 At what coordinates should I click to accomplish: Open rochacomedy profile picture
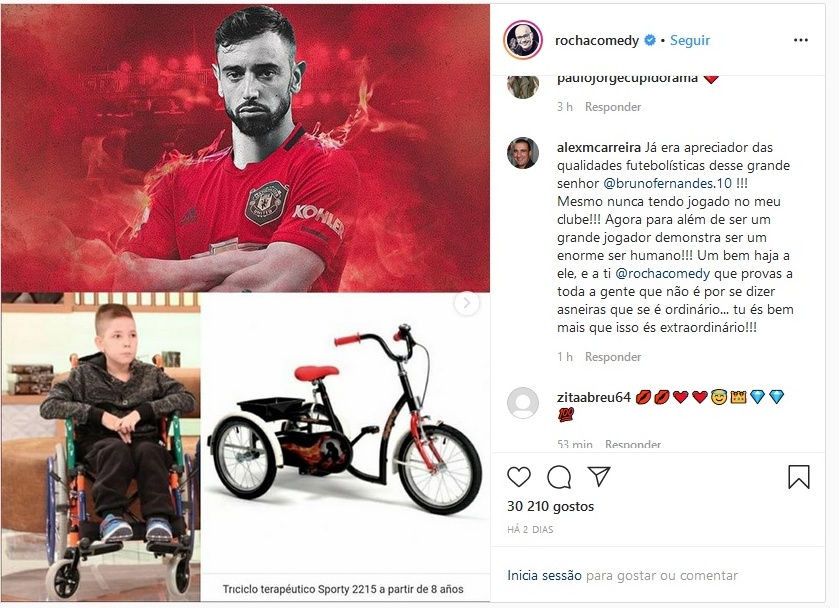point(523,41)
